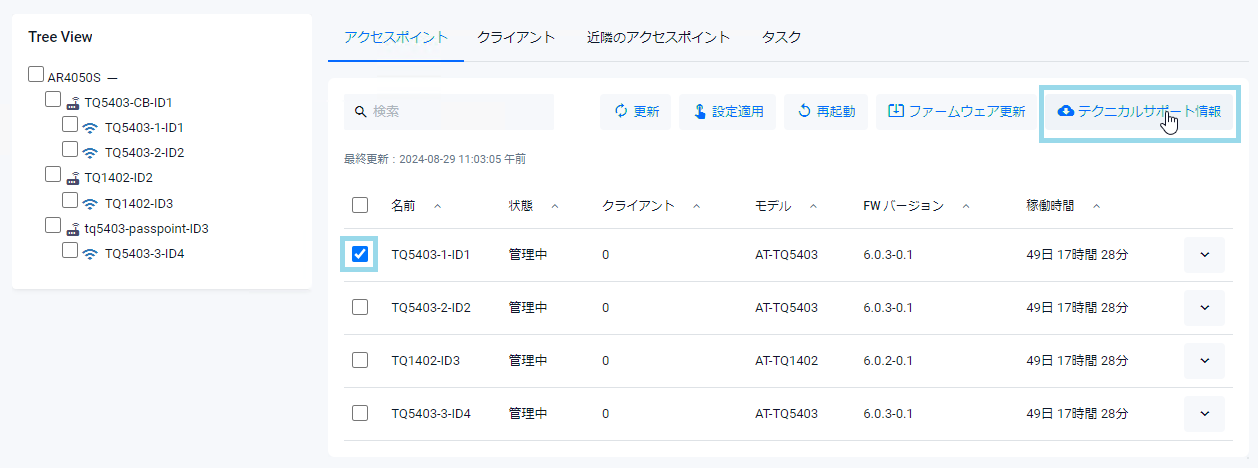Click the テクニカルサポート情報 cloud download icon
This screenshot has width=1258, height=468.
point(1066,112)
